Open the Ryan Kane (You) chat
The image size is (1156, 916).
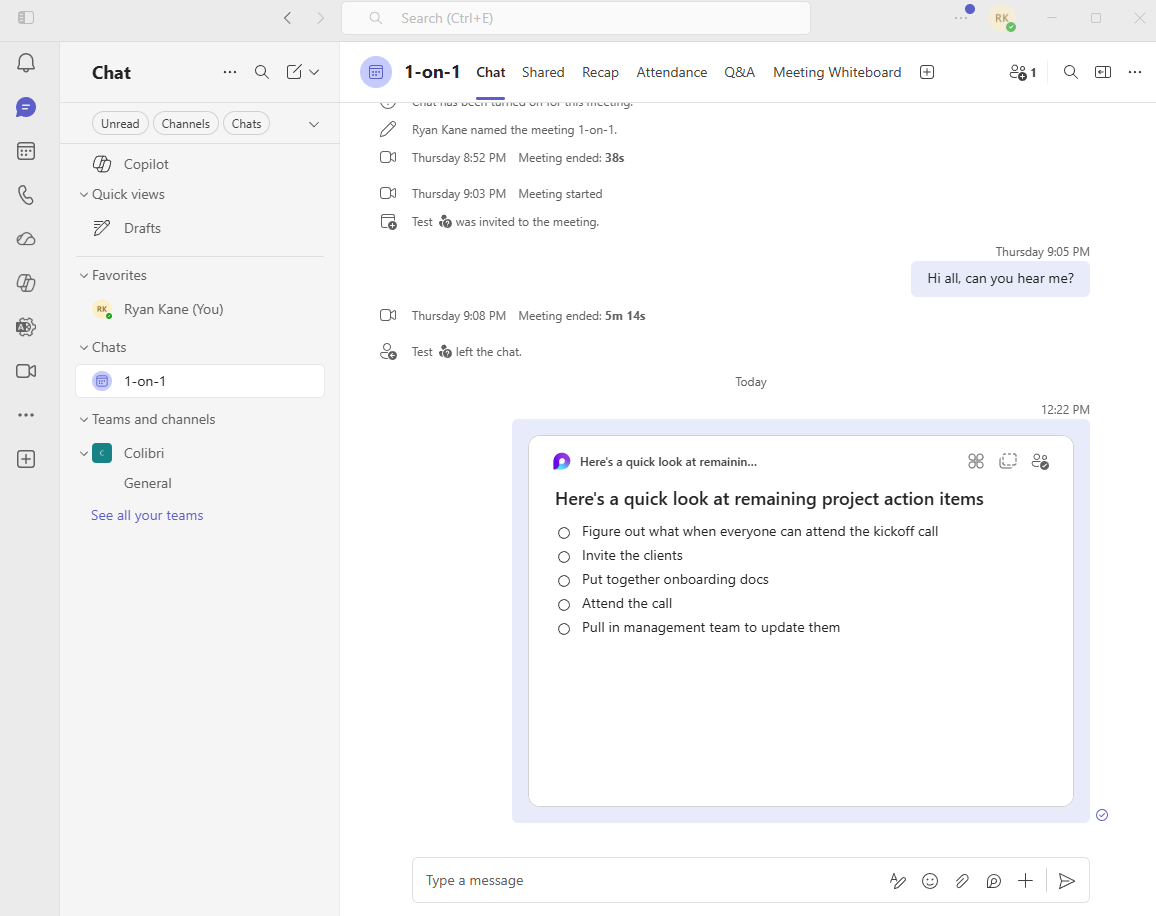[x=200, y=310]
